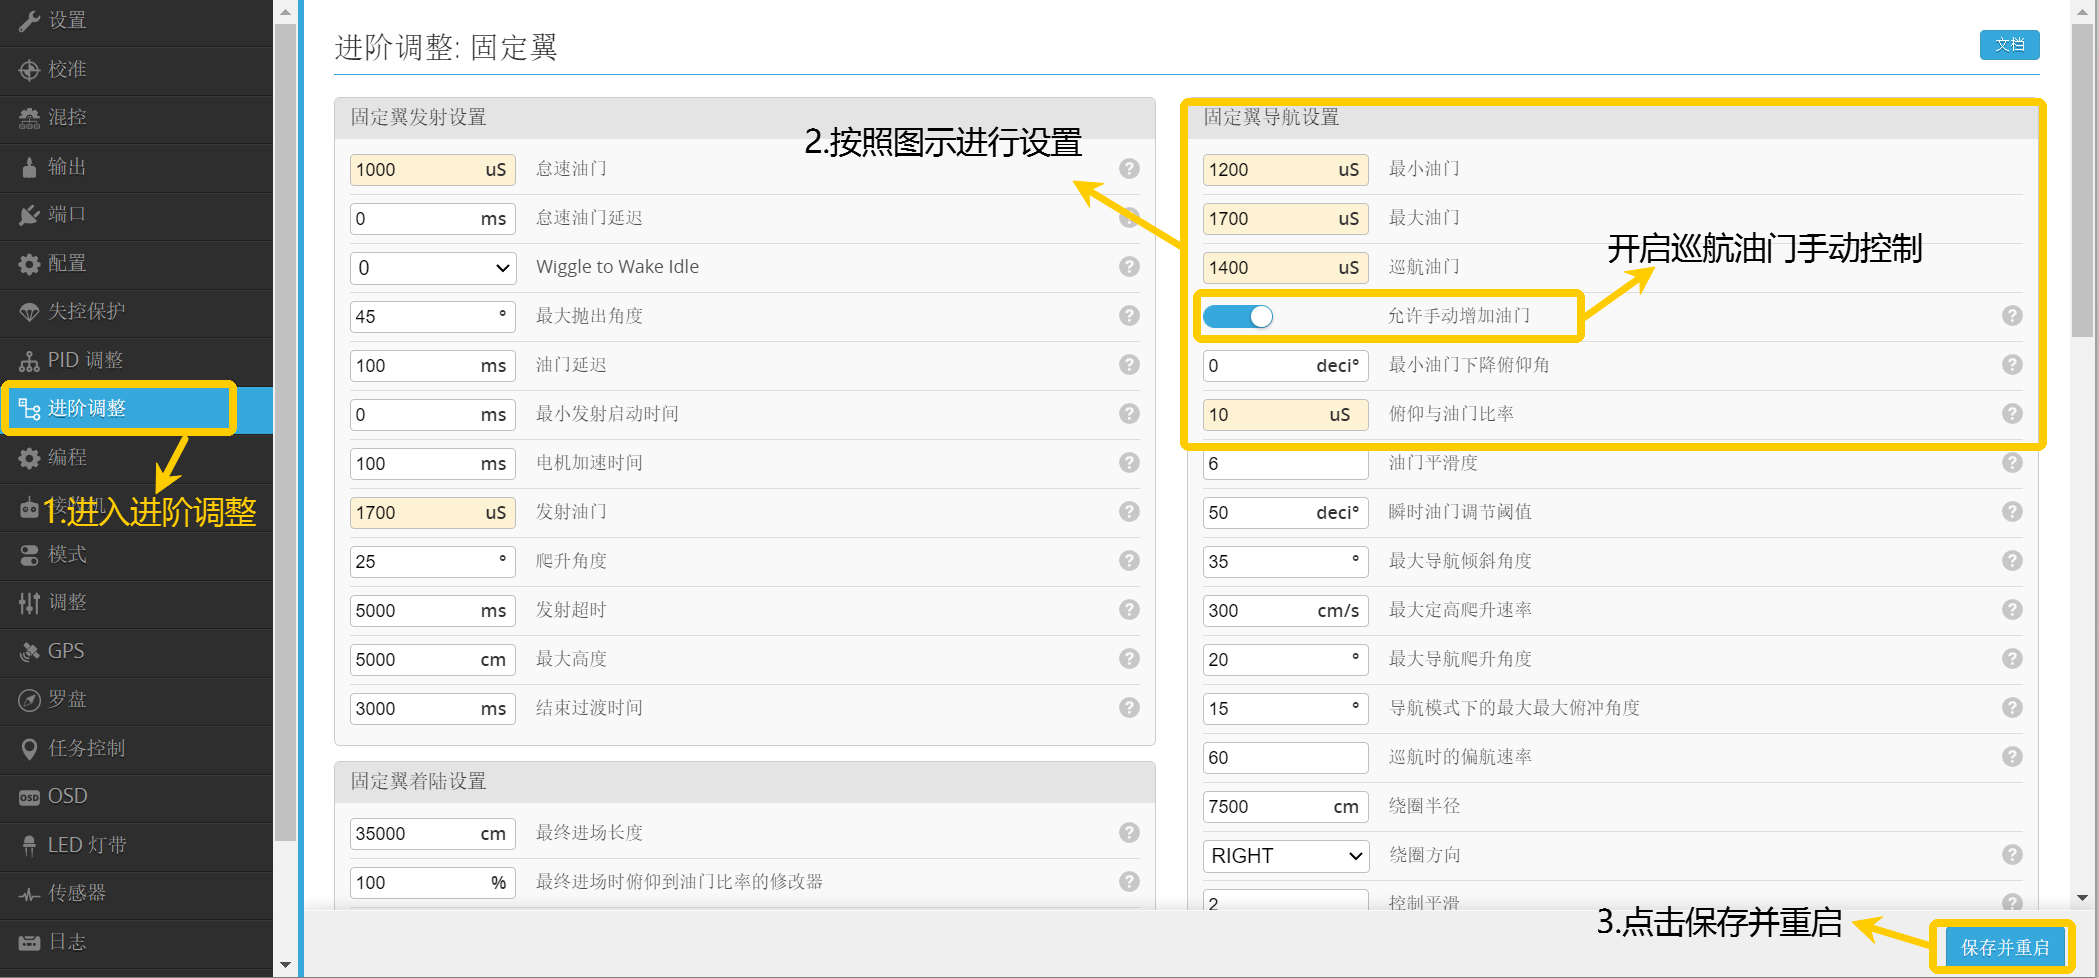Click the 巡航油门 value input field

(x=1268, y=268)
